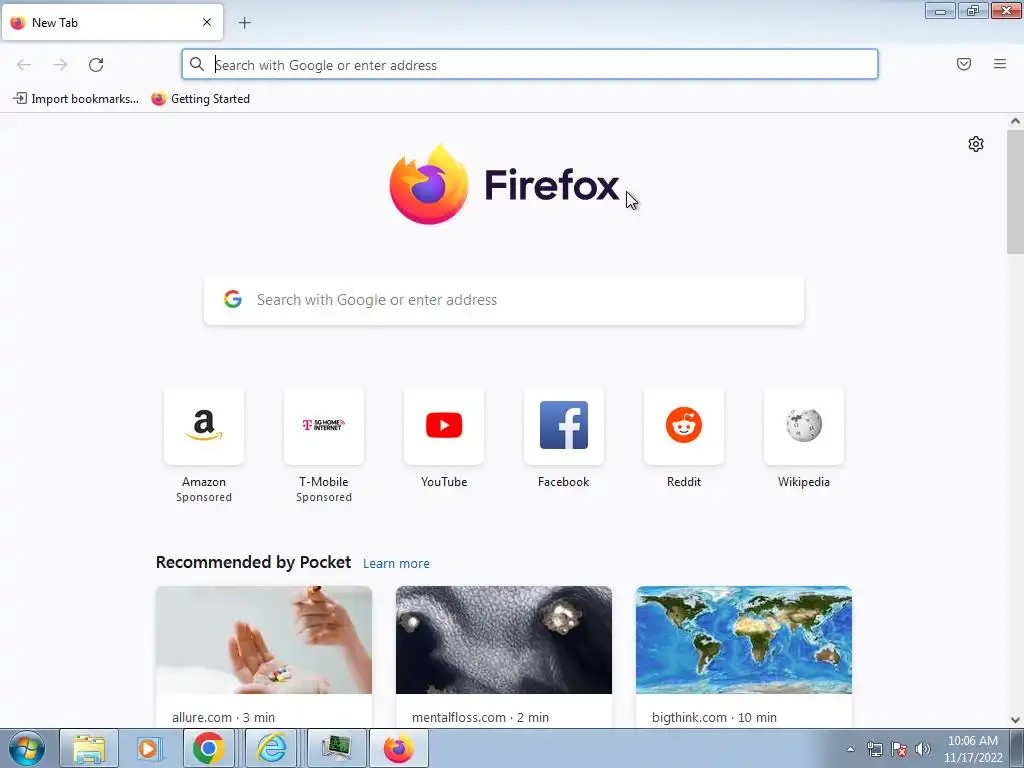Click the 'allure.com · 3 min' text
This screenshot has height=768, width=1024.
223,717
